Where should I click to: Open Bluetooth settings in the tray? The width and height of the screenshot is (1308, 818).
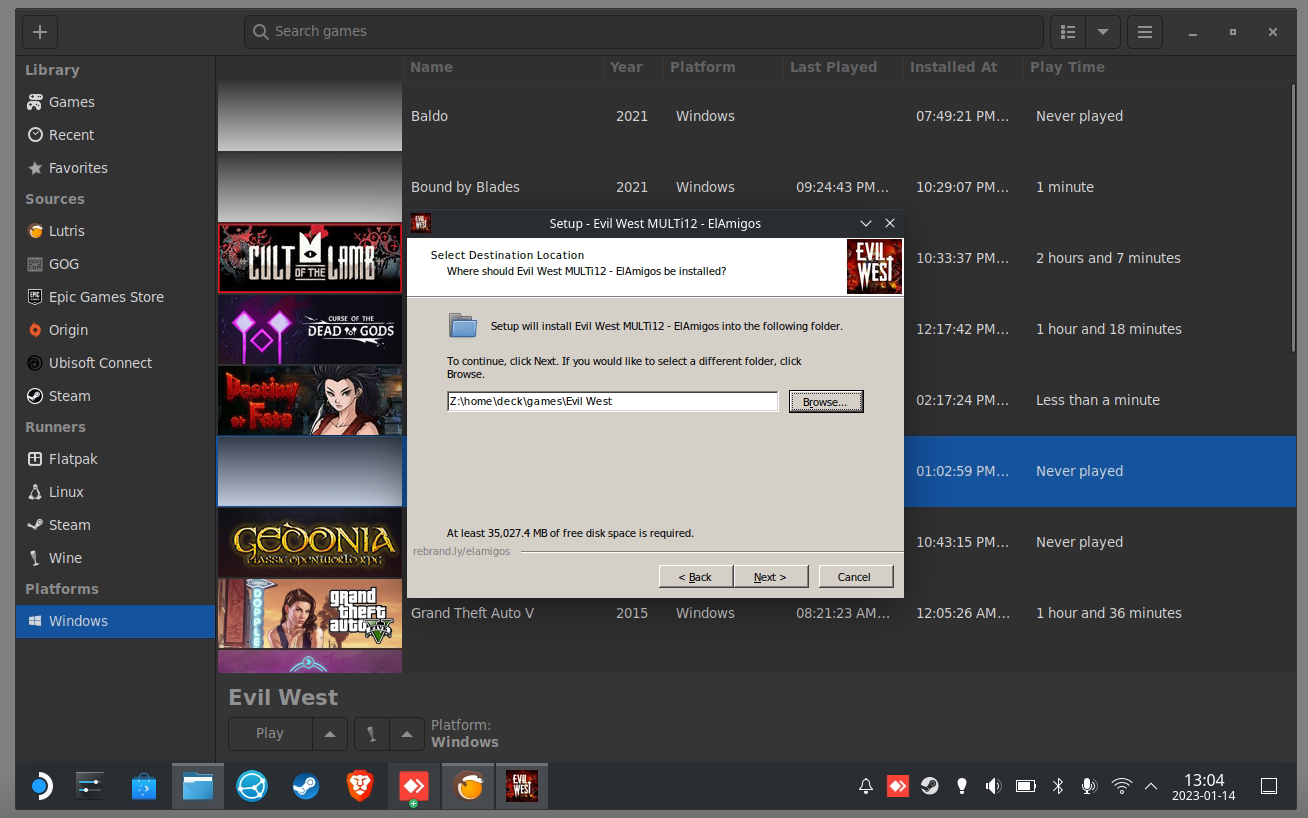pos(1058,787)
